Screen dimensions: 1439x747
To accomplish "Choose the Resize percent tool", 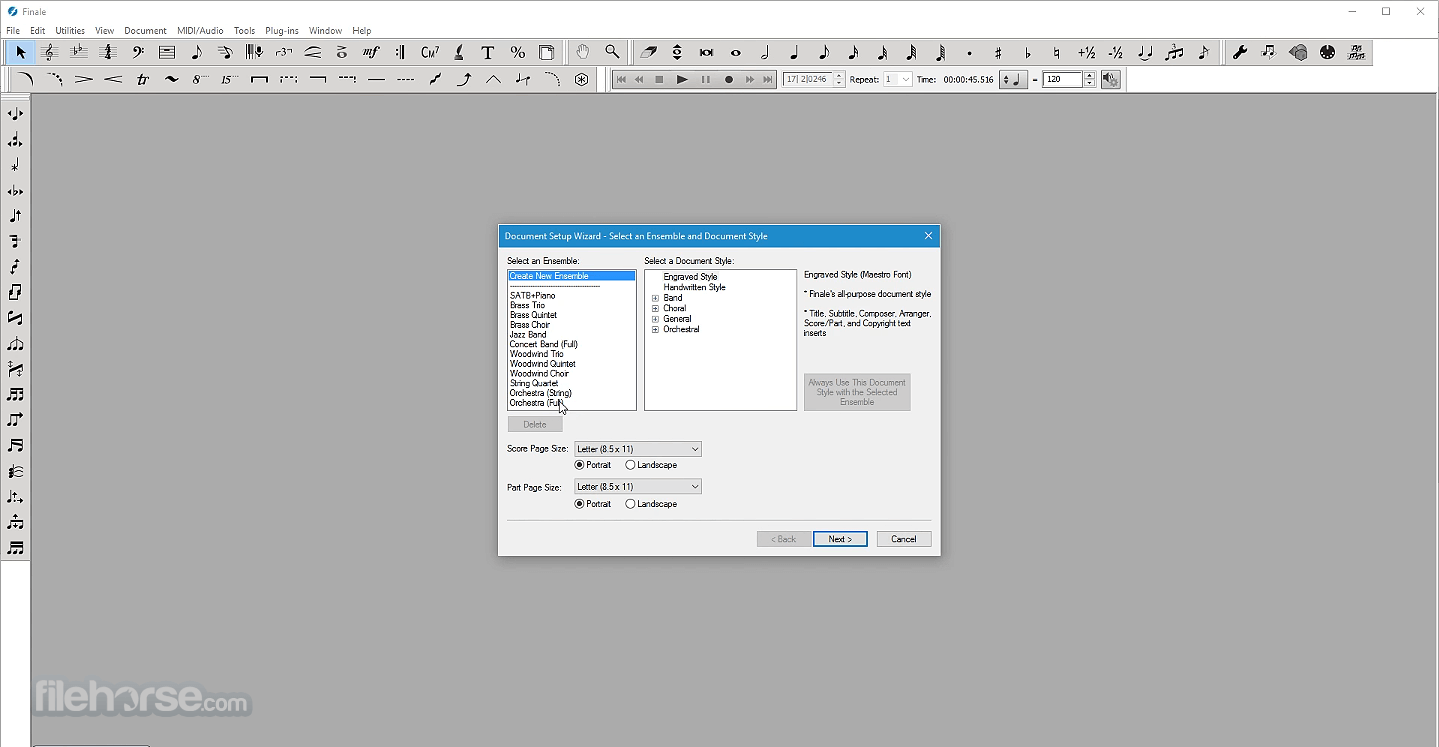I will (517, 52).
